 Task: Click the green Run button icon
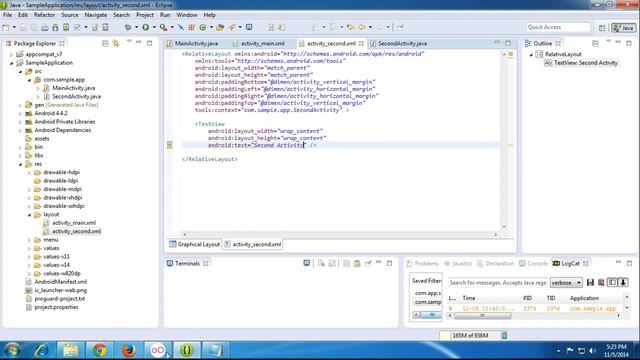click(x=145, y=27)
